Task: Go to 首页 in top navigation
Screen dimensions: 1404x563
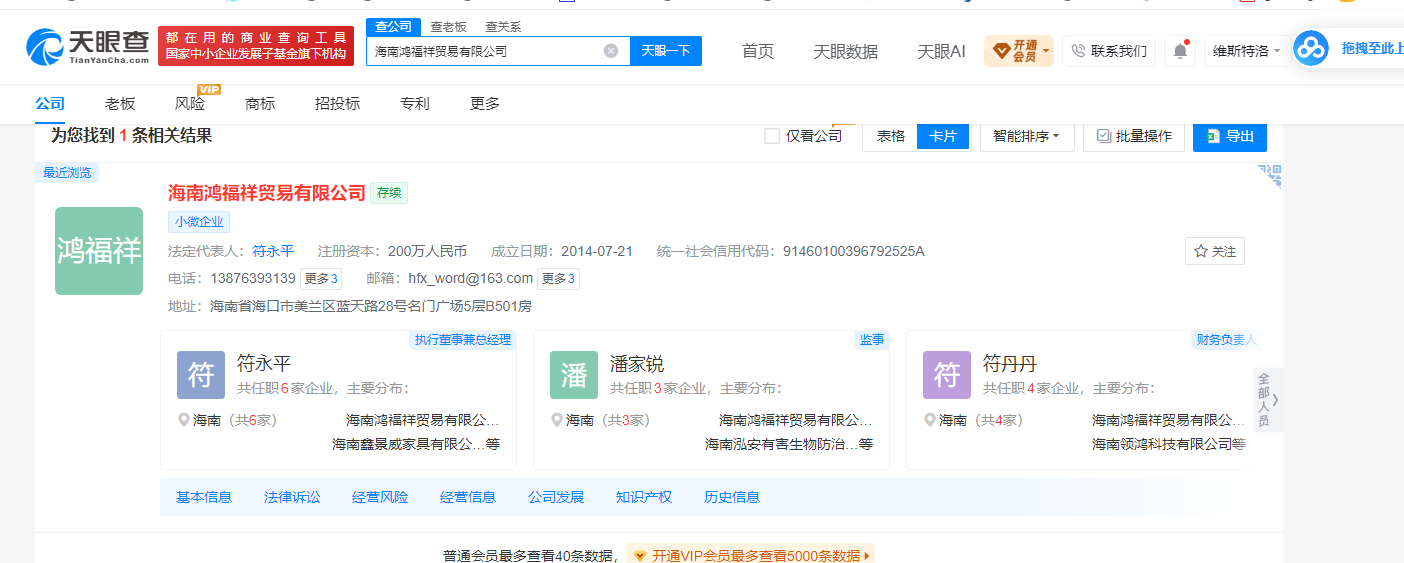Action: (x=758, y=51)
